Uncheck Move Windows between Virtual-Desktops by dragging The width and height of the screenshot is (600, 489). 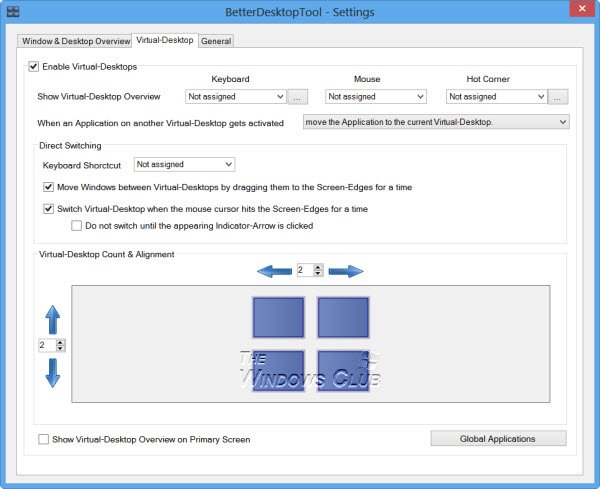coord(48,187)
